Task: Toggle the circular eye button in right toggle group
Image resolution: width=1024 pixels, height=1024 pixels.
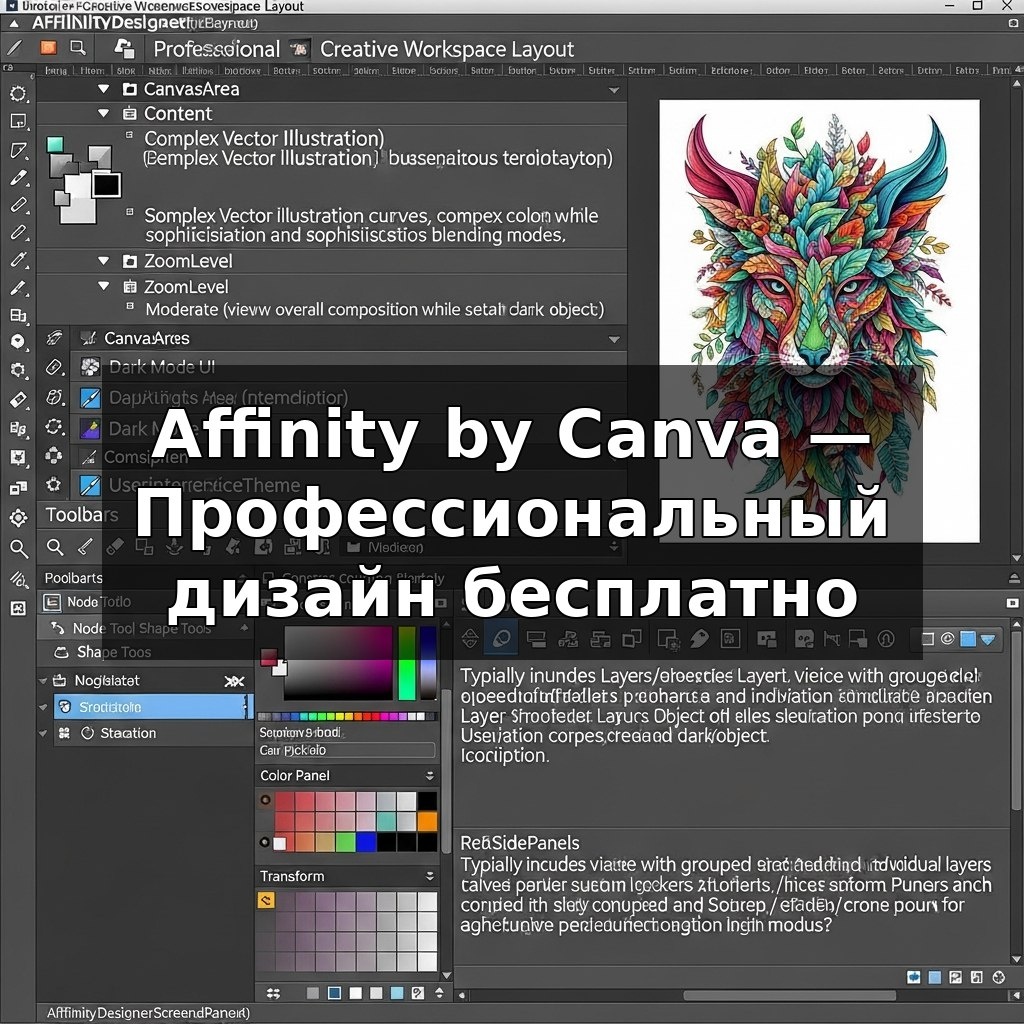Action: click(x=947, y=639)
